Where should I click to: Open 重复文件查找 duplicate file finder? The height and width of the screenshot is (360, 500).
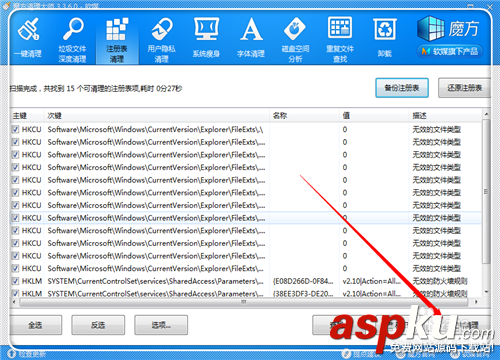(340, 39)
